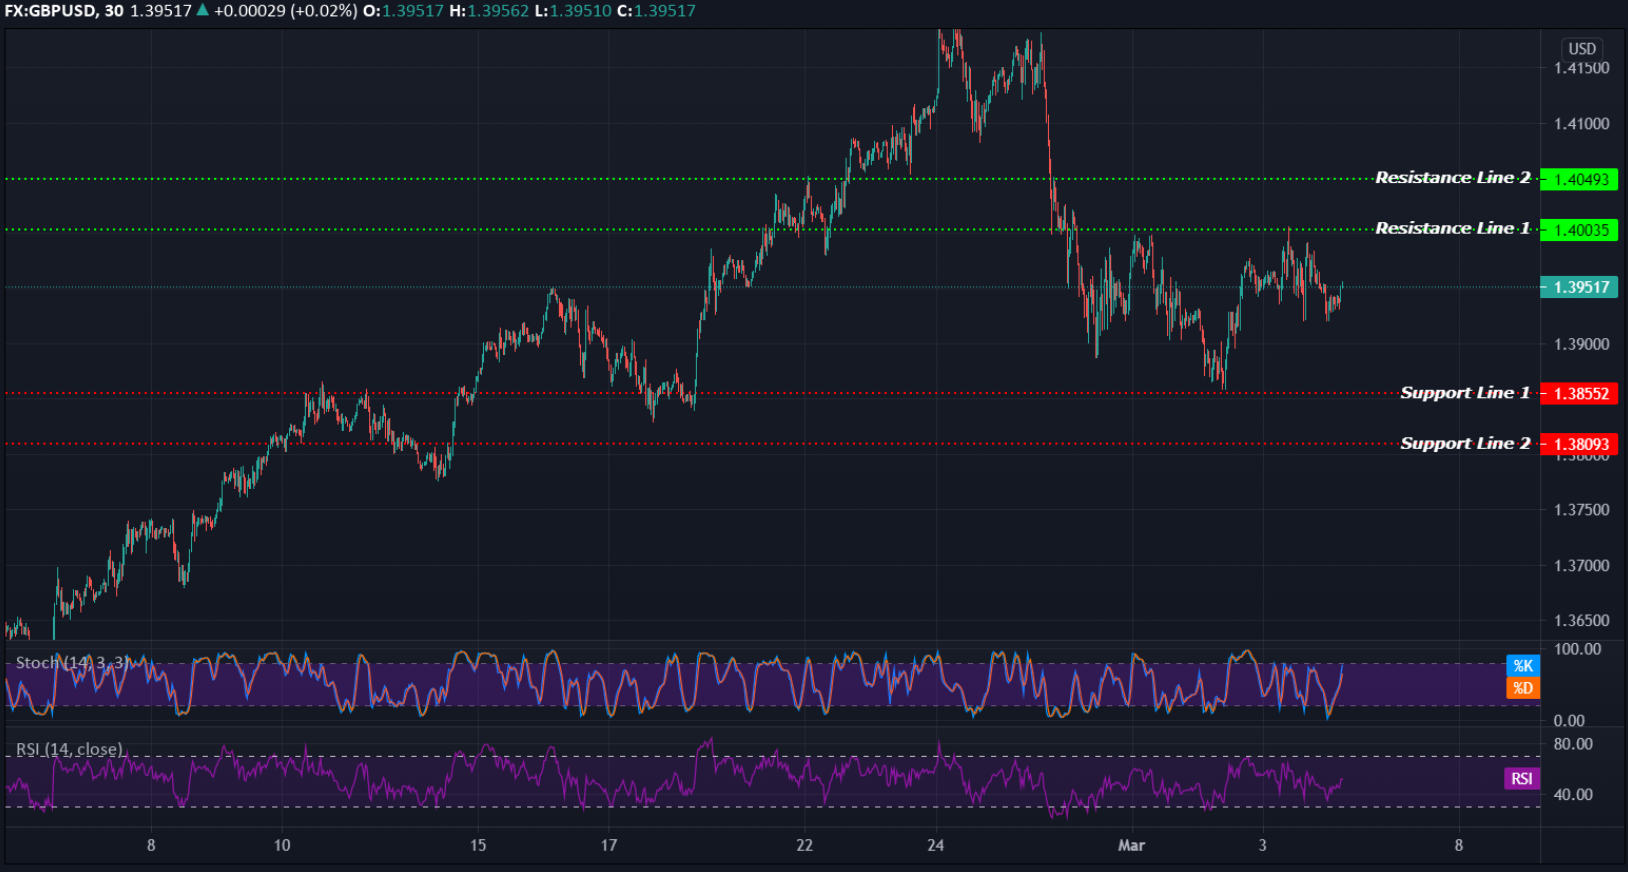
Task: Click the Resistance Line 2 text label
Action: pyautogui.click(x=1452, y=178)
